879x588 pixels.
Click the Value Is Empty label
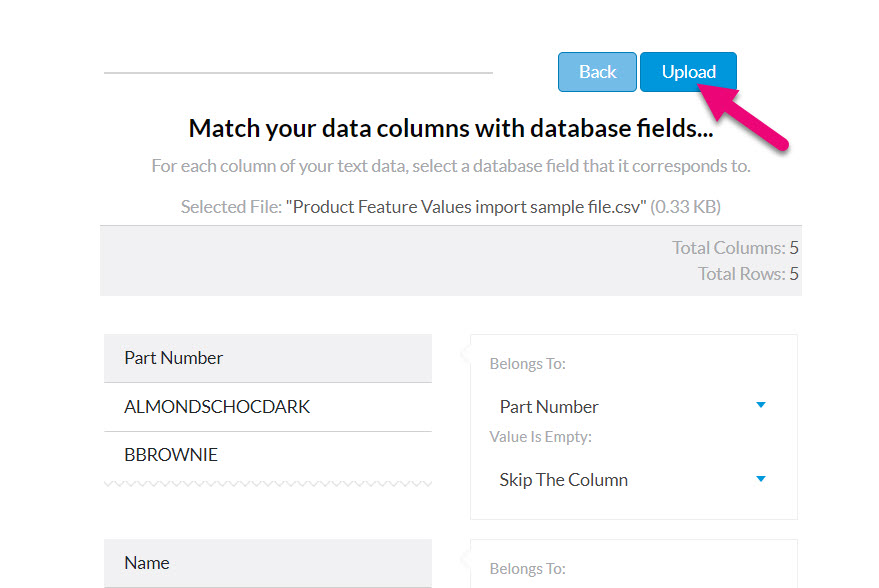pyautogui.click(x=540, y=437)
